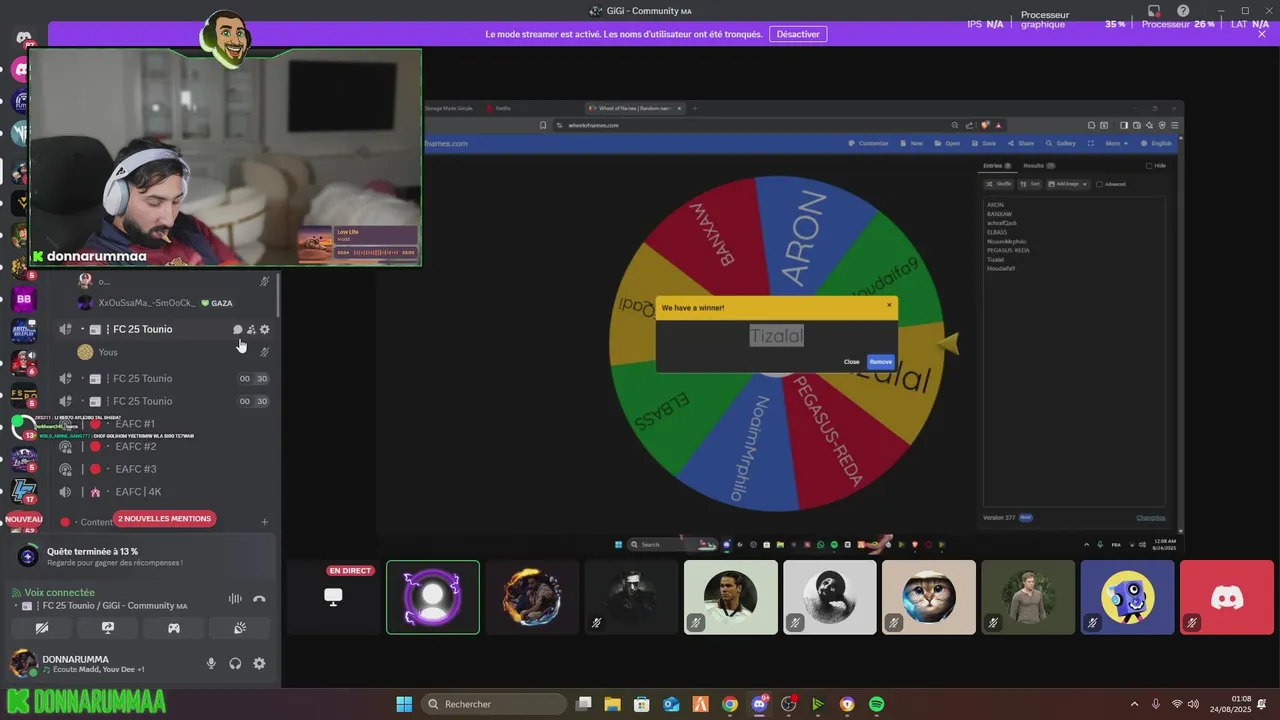Click Voix connectée status text
1280x720 pixels.
pyautogui.click(x=60, y=592)
